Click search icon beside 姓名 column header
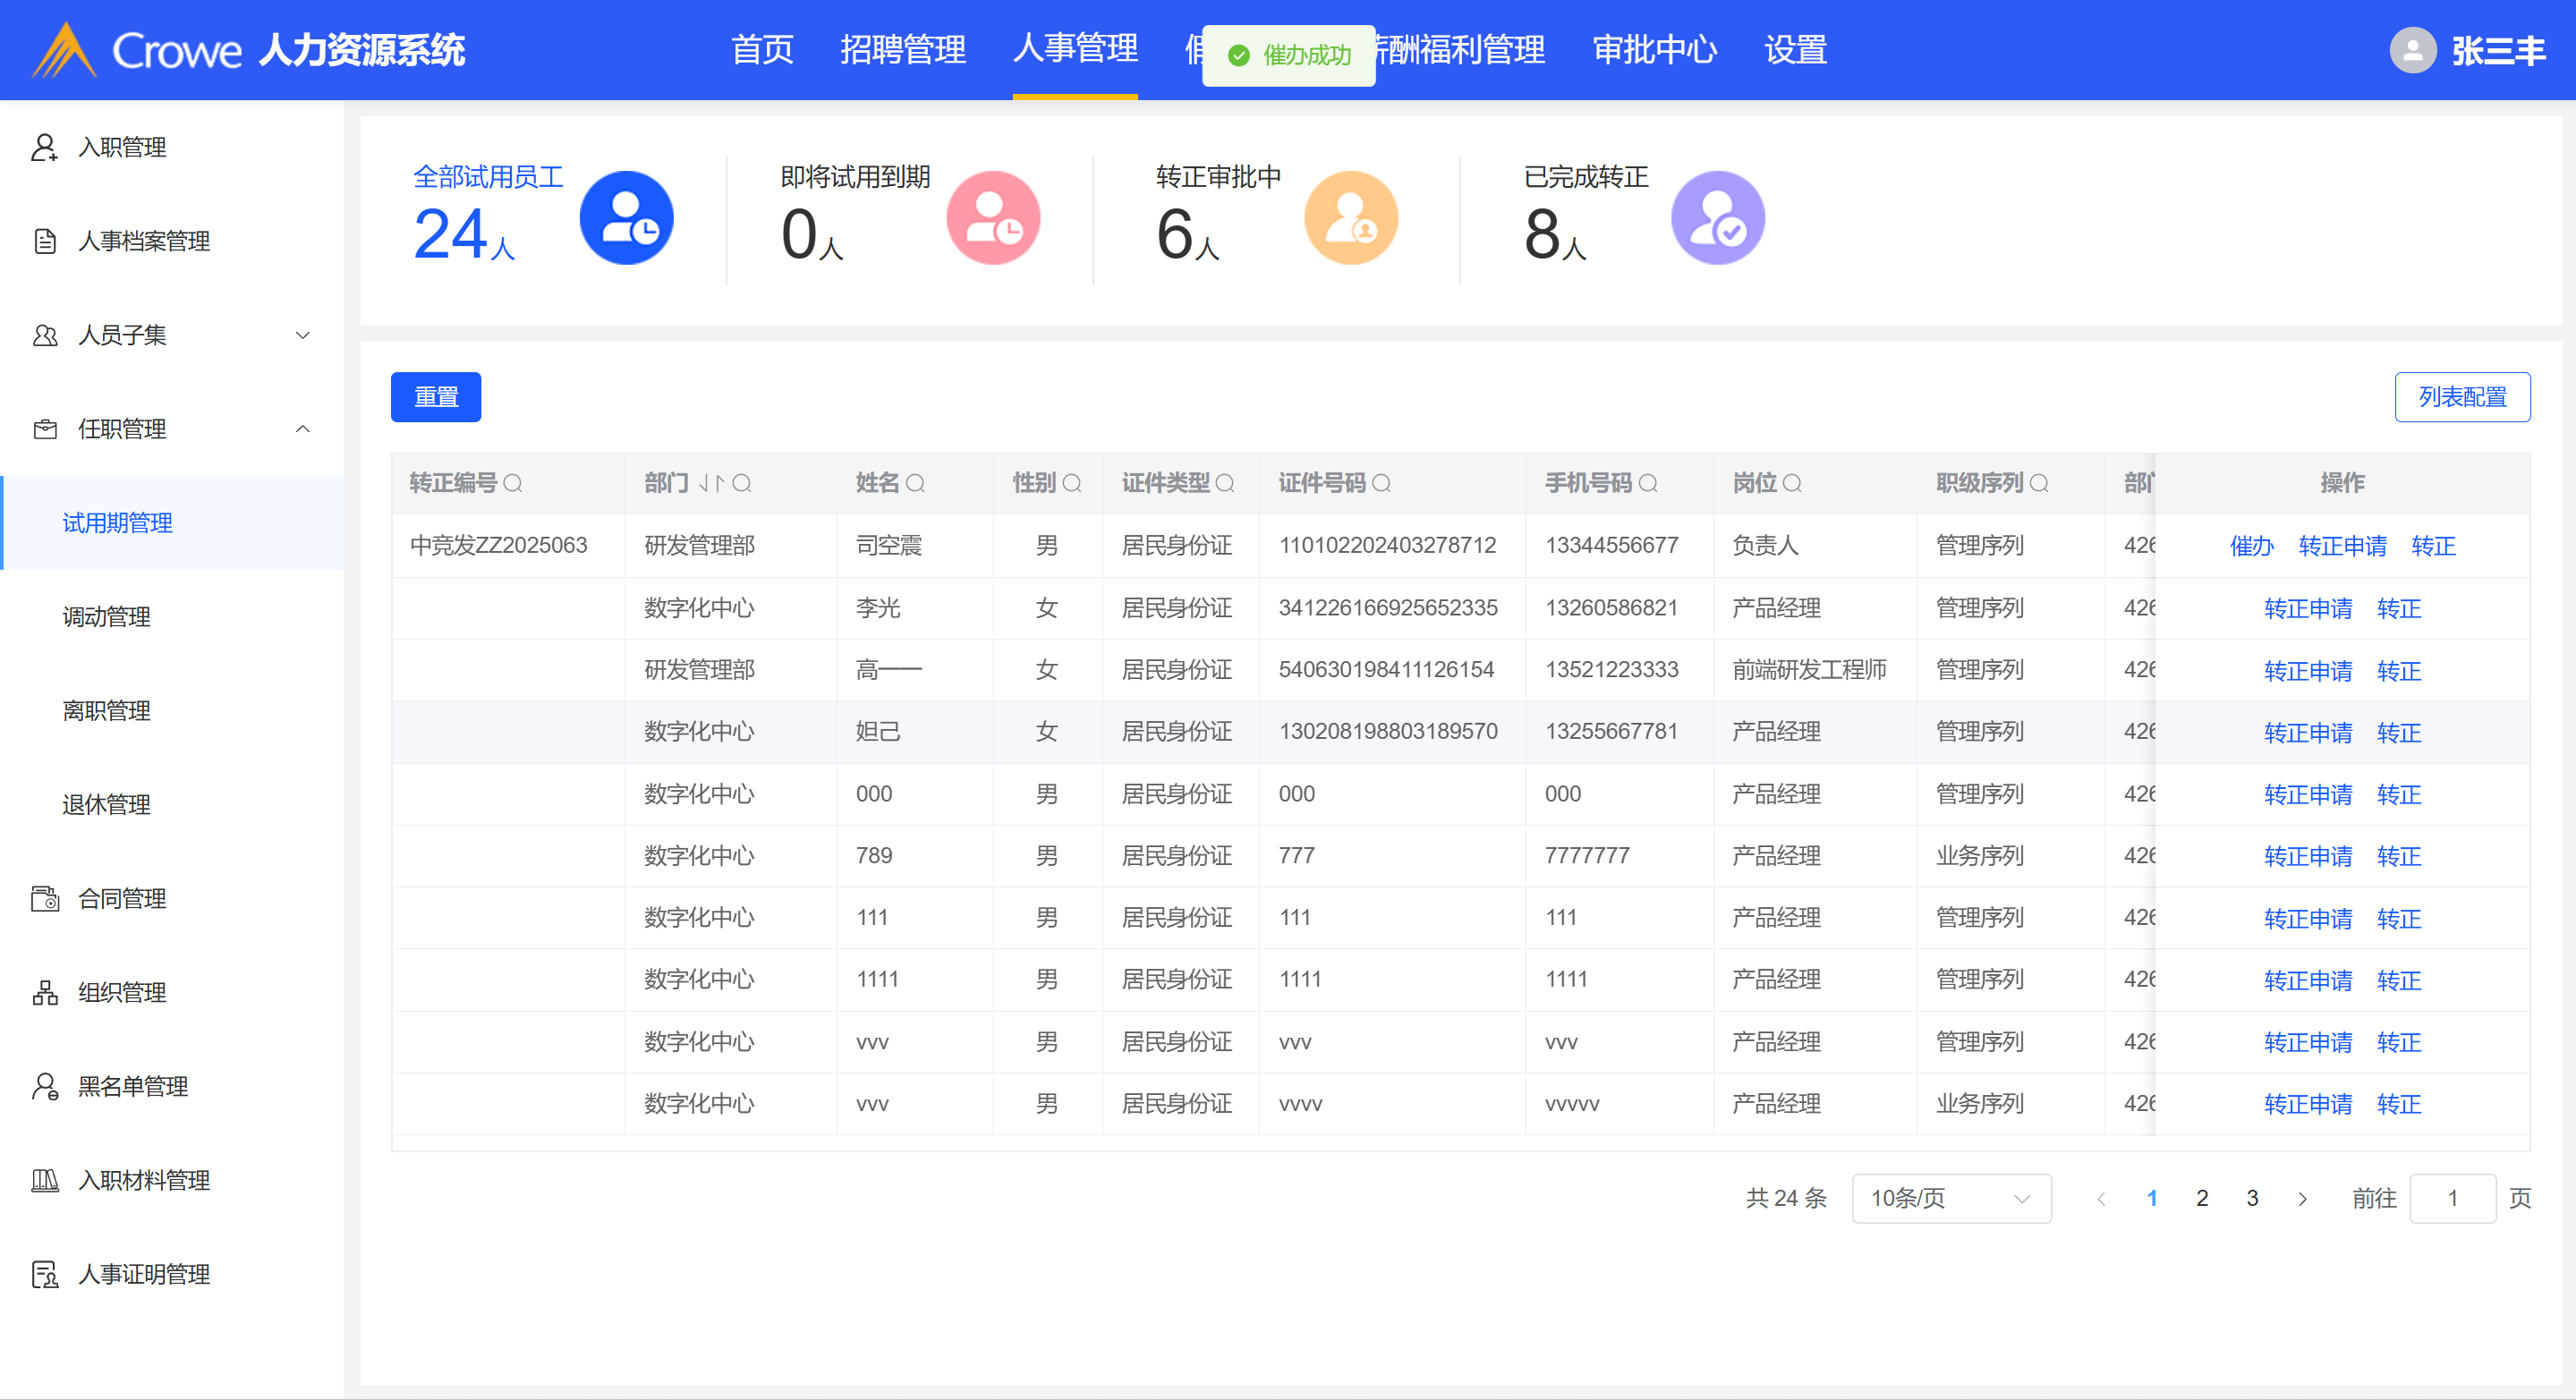 tap(915, 484)
